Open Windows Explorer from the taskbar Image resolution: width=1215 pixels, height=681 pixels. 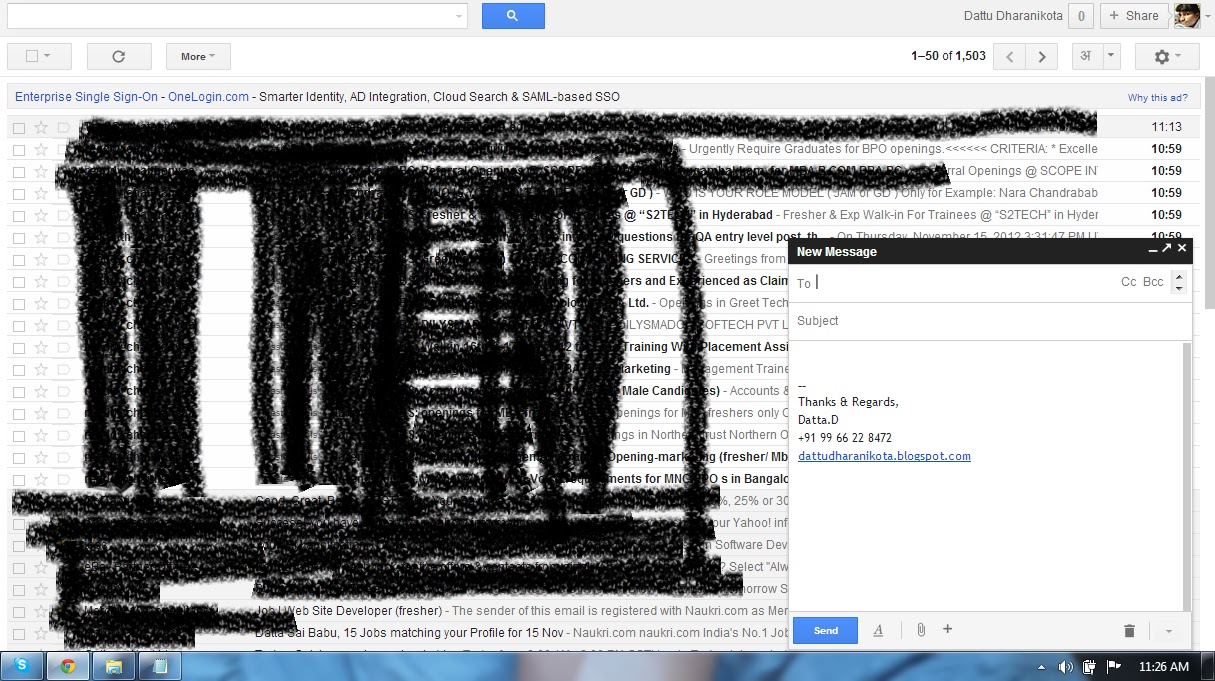coord(114,666)
